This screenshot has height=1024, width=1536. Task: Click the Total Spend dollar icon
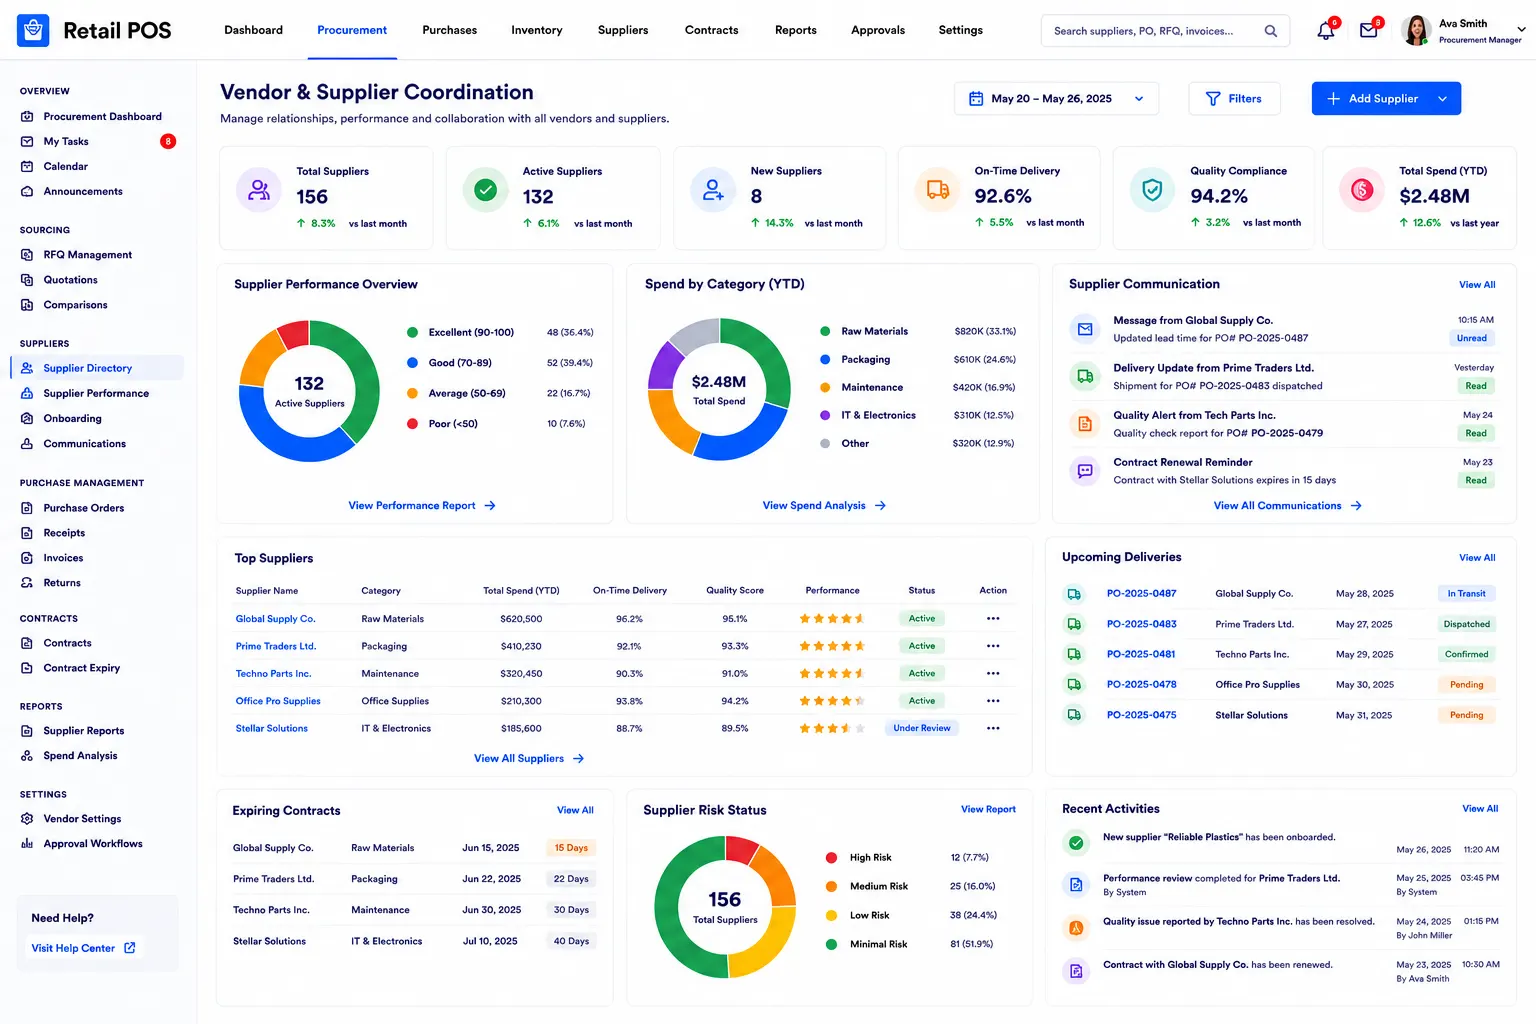coord(1362,190)
